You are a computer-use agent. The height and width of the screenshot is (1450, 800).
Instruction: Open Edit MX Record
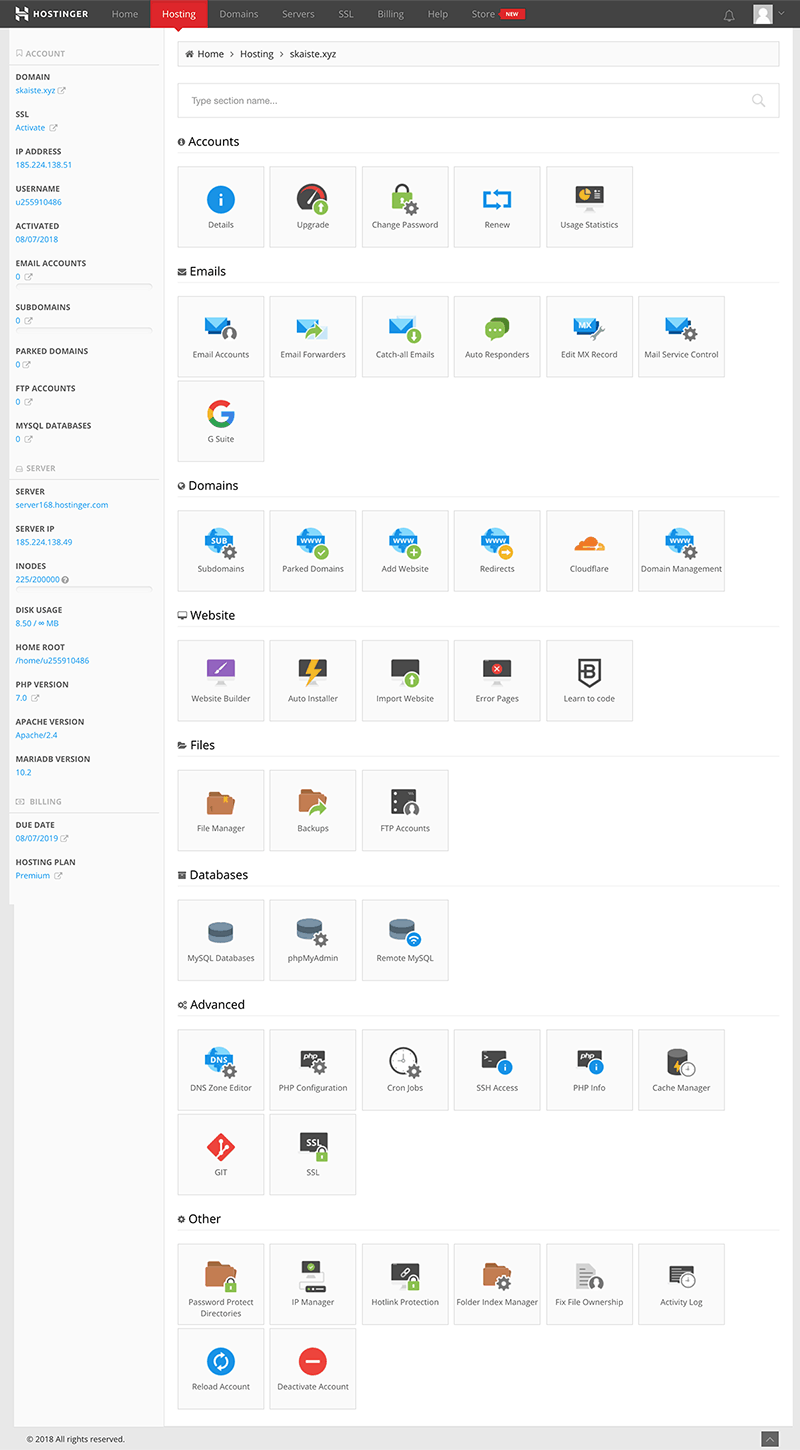(589, 337)
